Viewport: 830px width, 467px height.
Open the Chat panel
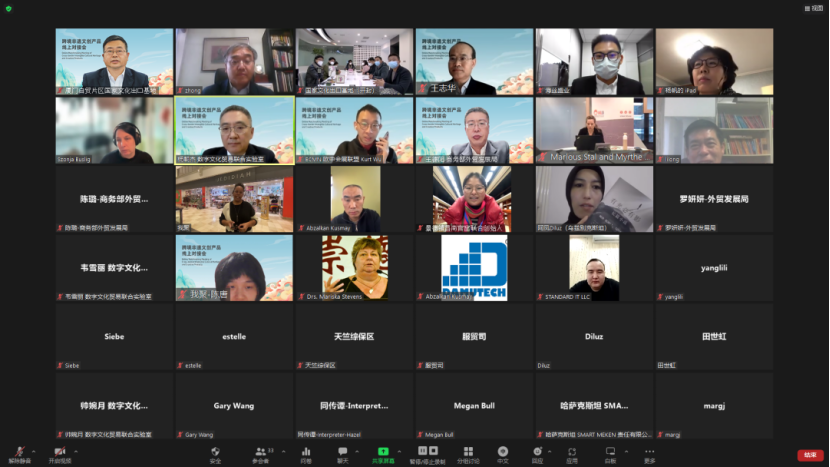tap(342, 454)
